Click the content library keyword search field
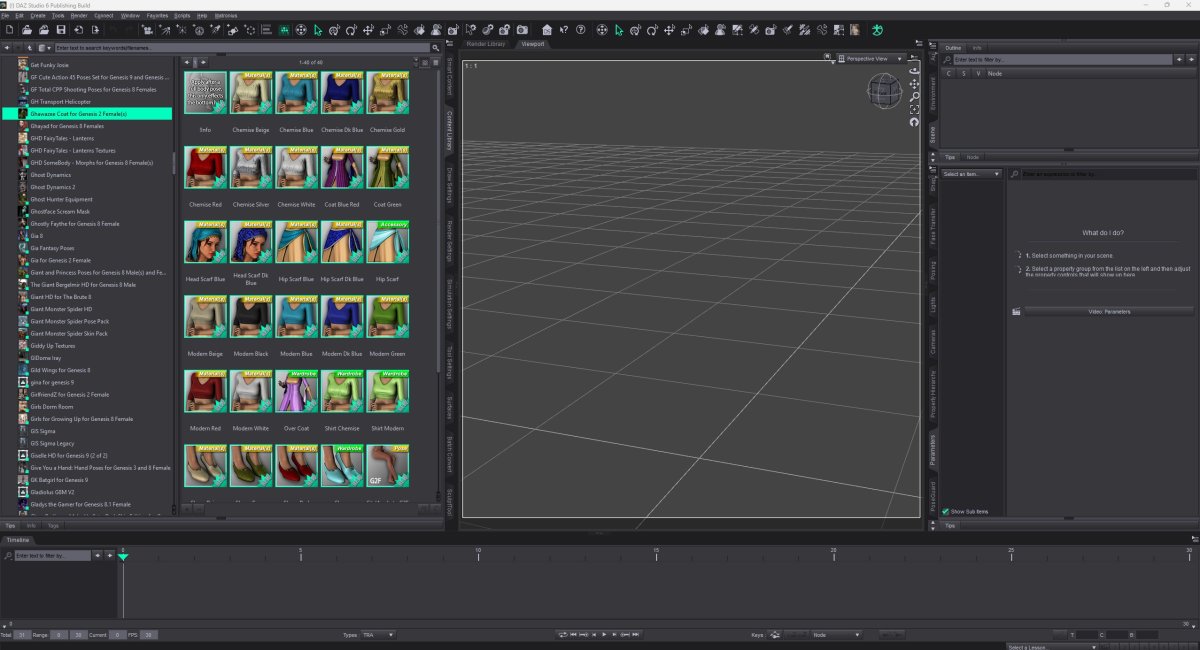The width and height of the screenshot is (1200, 650). click(x=242, y=47)
